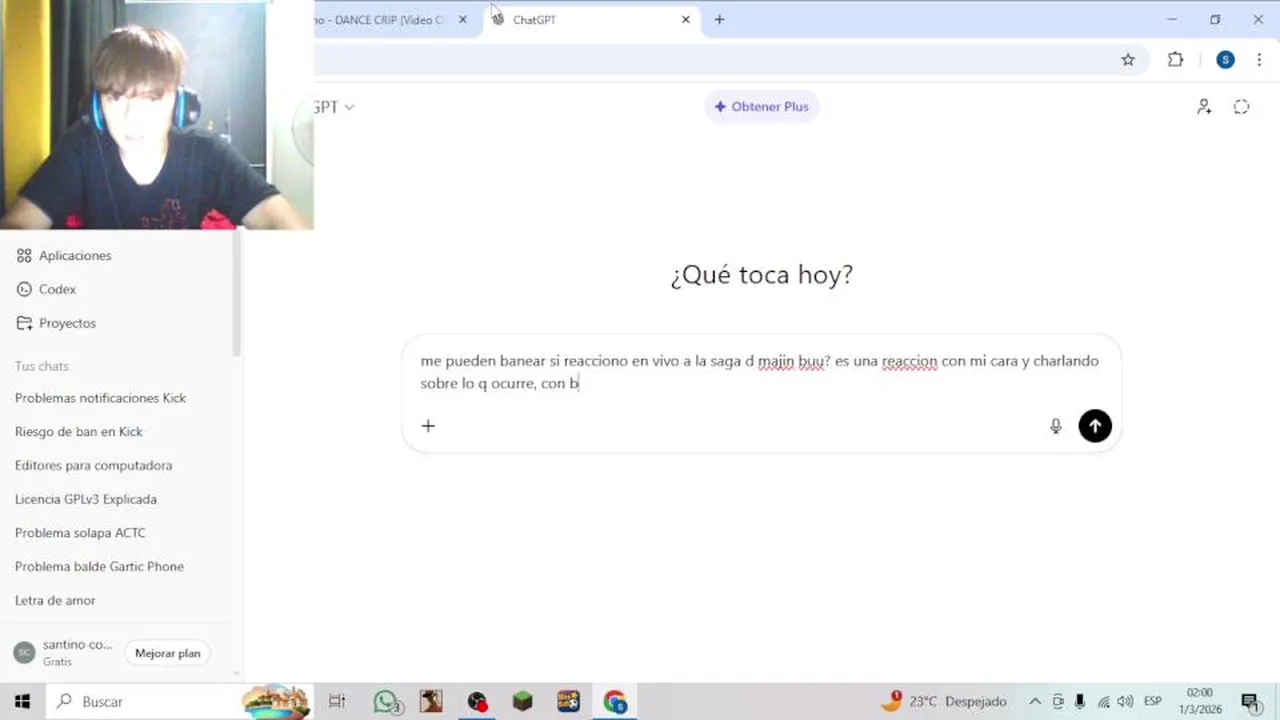Viewport: 1280px width, 720px height.
Task: Click the Mejorar plan button
Action: 168,653
